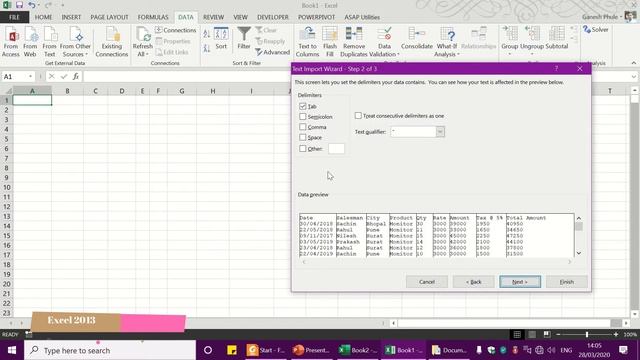This screenshot has height=360, width=640.
Task: Open Windows notification center
Action: (623, 350)
